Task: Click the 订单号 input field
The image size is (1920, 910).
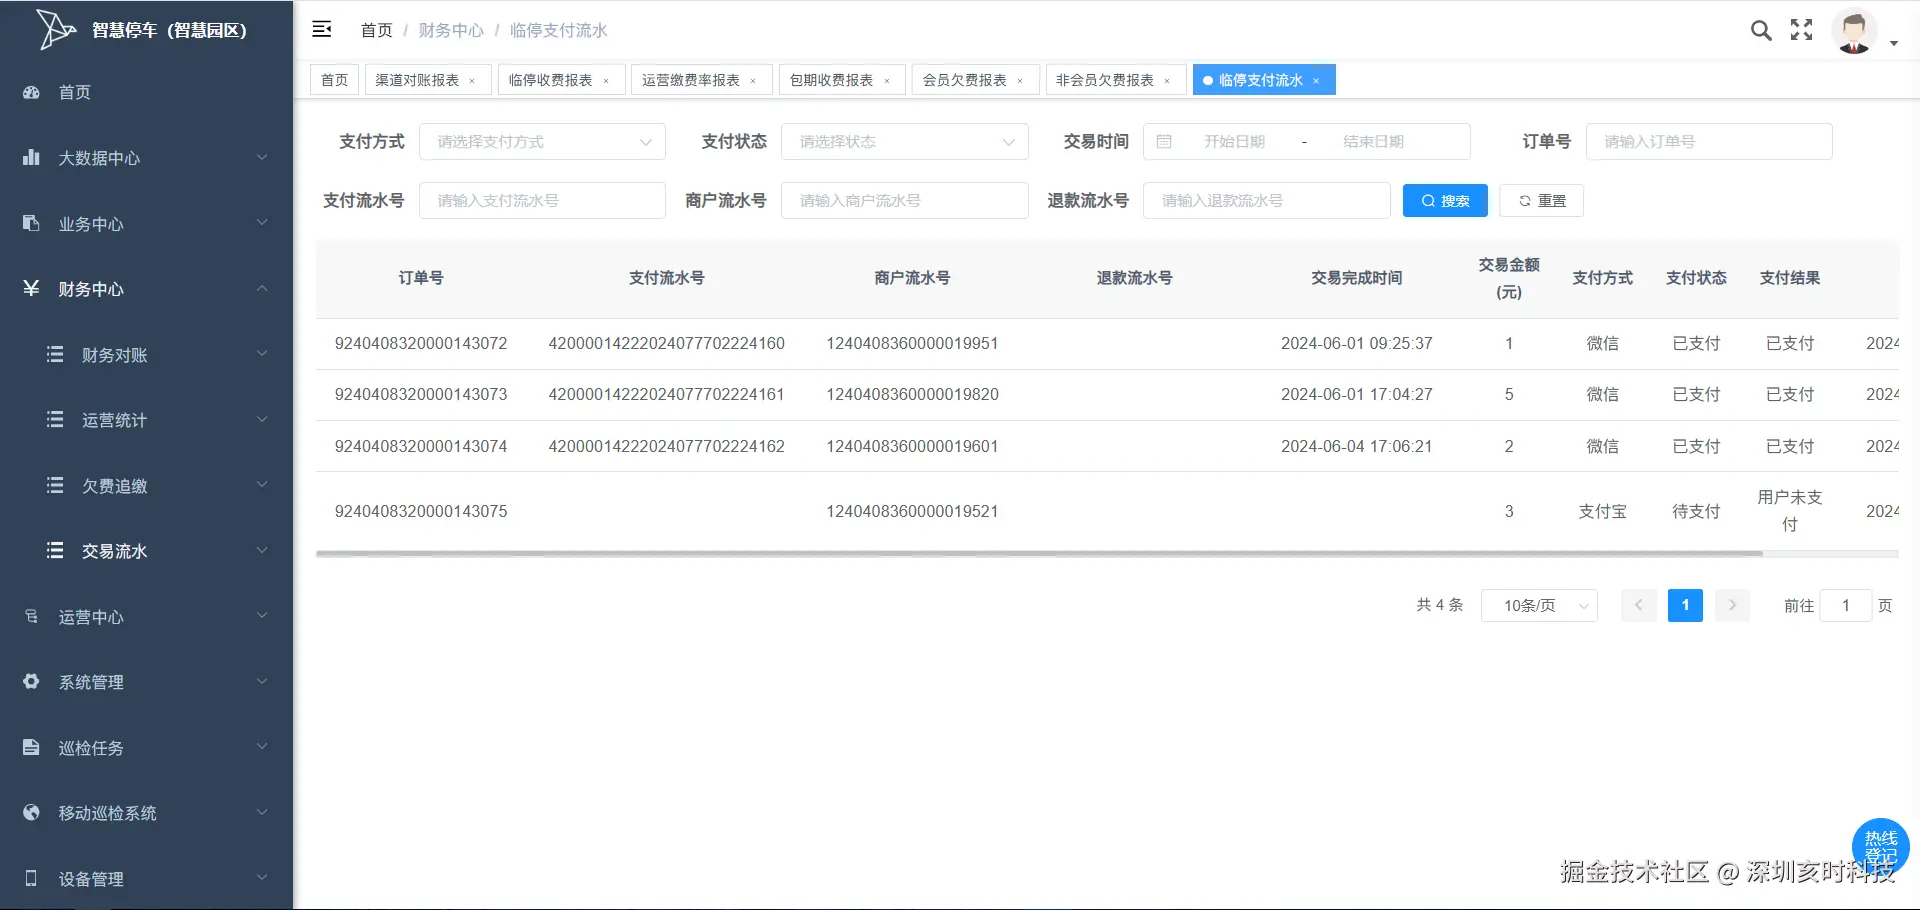Action: click(x=1709, y=142)
